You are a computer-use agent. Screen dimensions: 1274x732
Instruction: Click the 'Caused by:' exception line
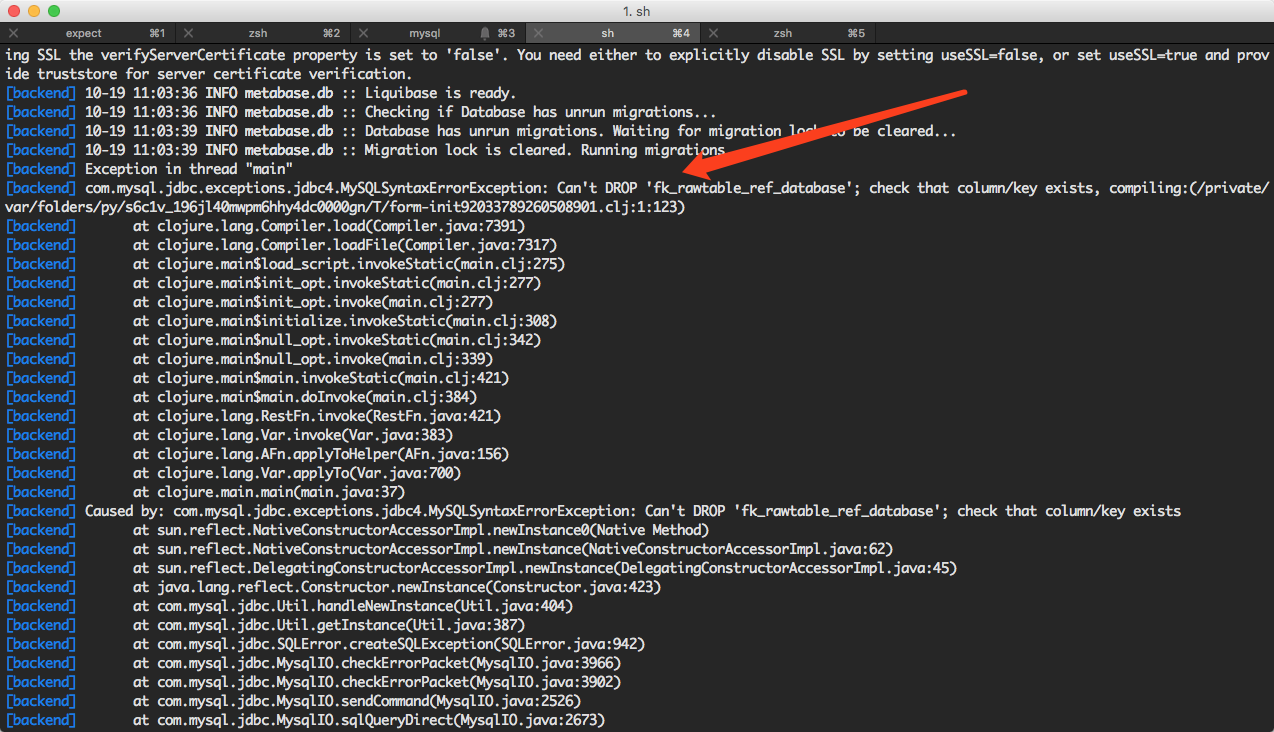point(593,511)
